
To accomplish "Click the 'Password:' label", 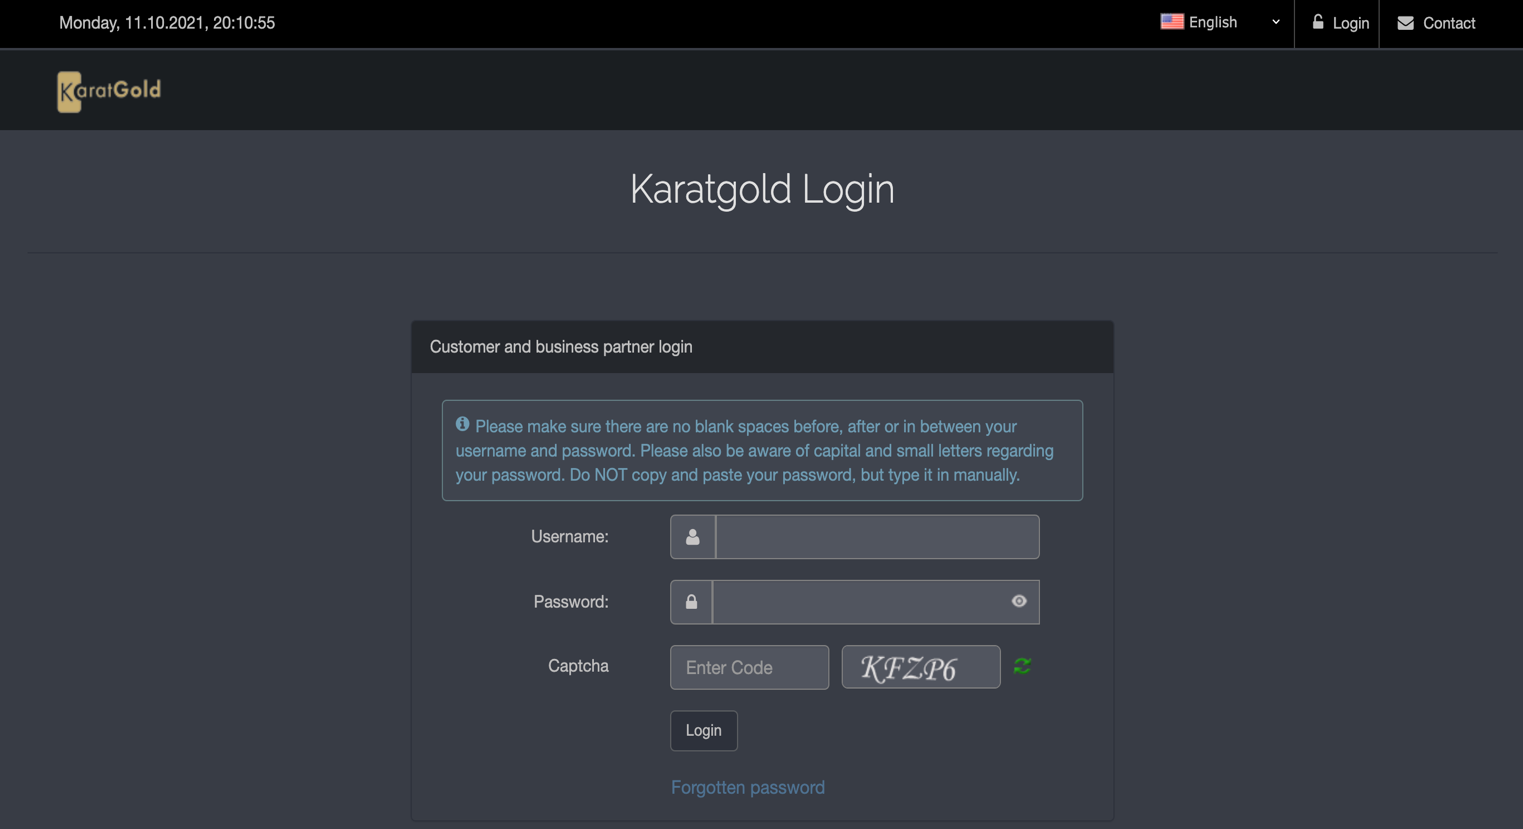I will [571, 601].
